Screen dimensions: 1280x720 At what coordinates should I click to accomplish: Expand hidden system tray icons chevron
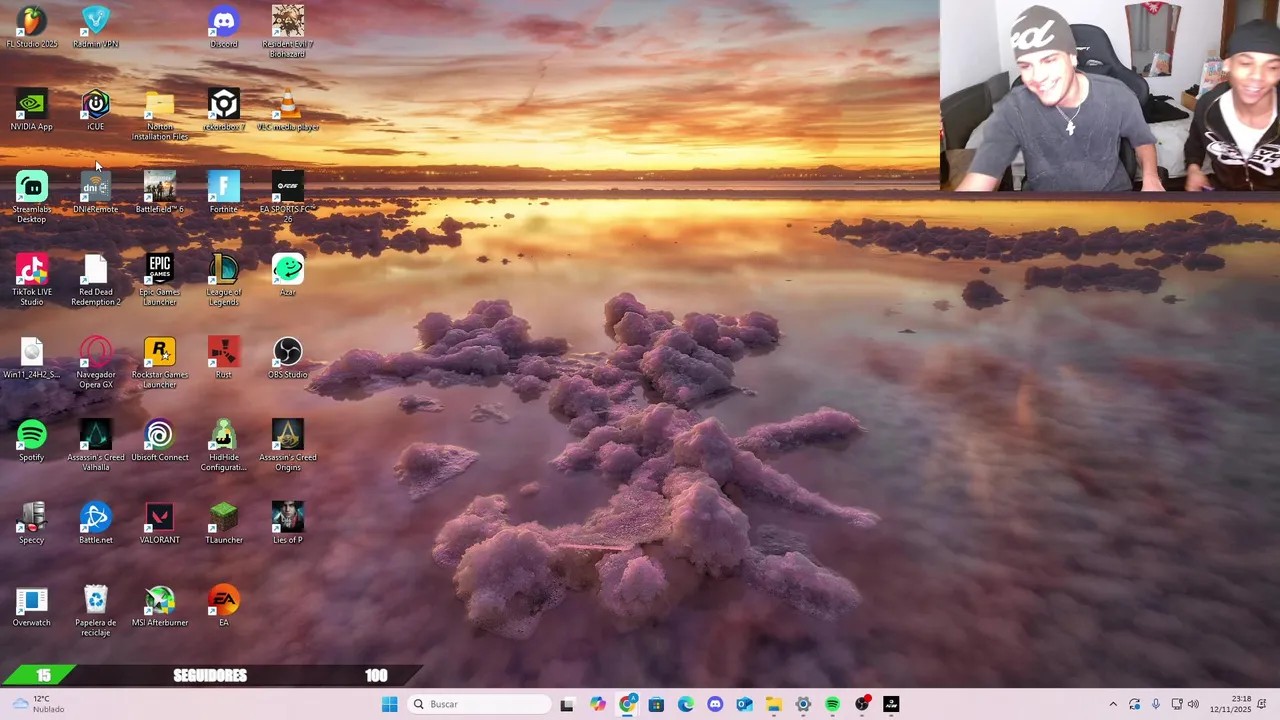pos(1113,704)
